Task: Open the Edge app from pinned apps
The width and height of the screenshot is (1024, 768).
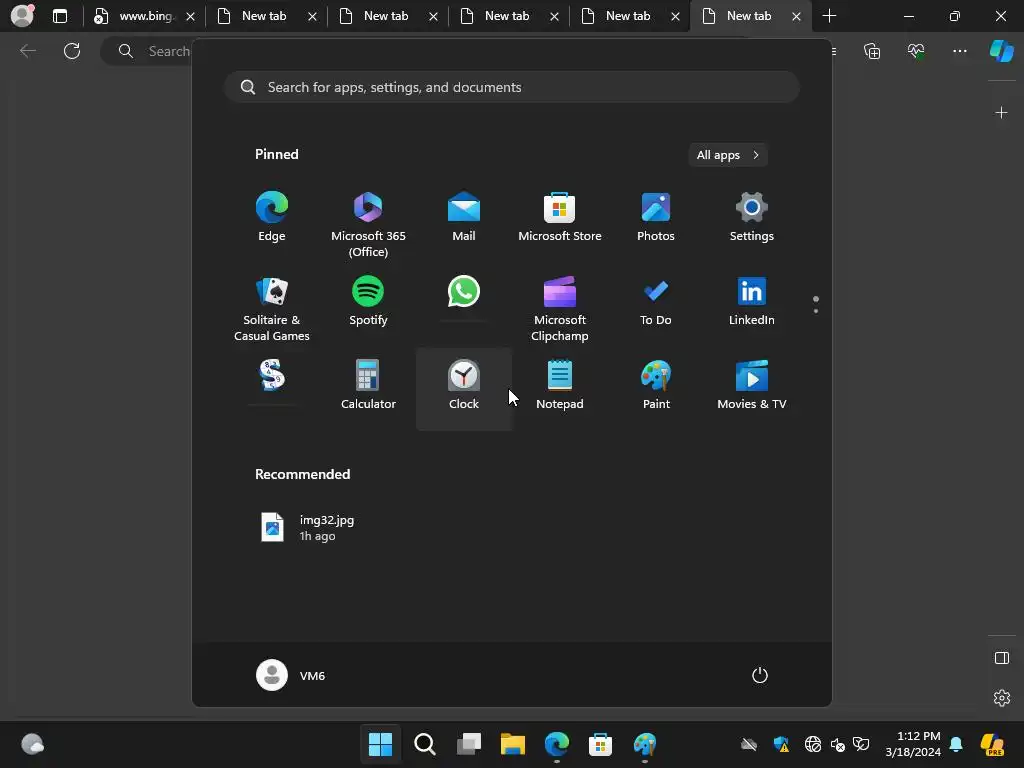Action: (272, 217)
